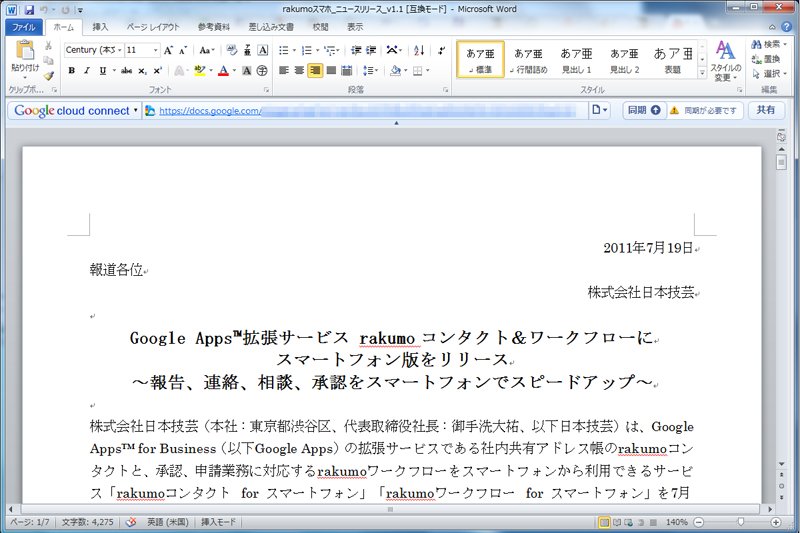The width and height of the screenshot is (800, 533).
Task: Click the Grow Font icon
Action: point(168,50)
